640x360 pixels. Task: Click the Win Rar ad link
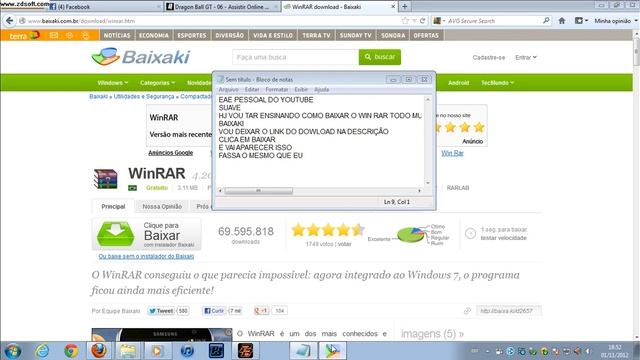point(452,153)
